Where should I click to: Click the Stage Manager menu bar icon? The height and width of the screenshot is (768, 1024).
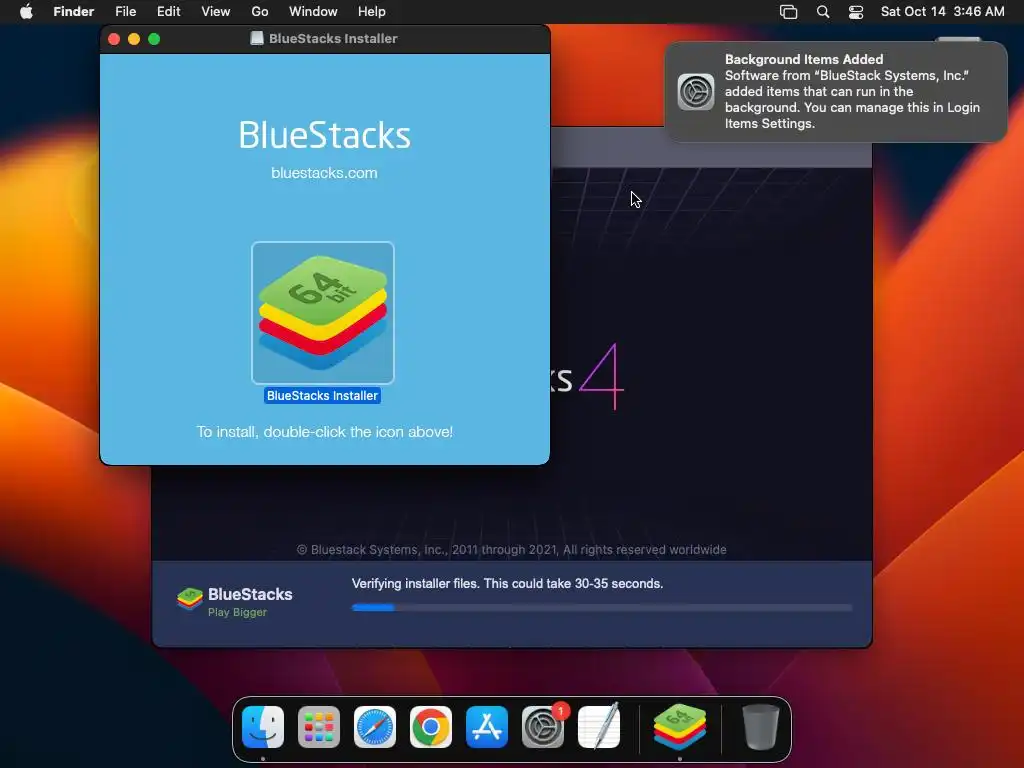point(788,12)
